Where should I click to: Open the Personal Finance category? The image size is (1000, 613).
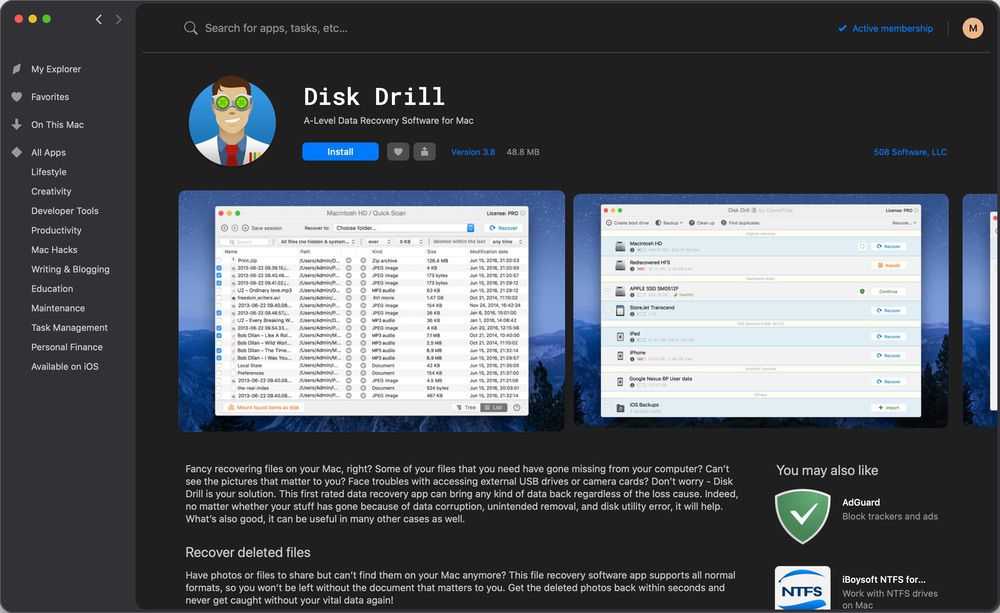67,347
